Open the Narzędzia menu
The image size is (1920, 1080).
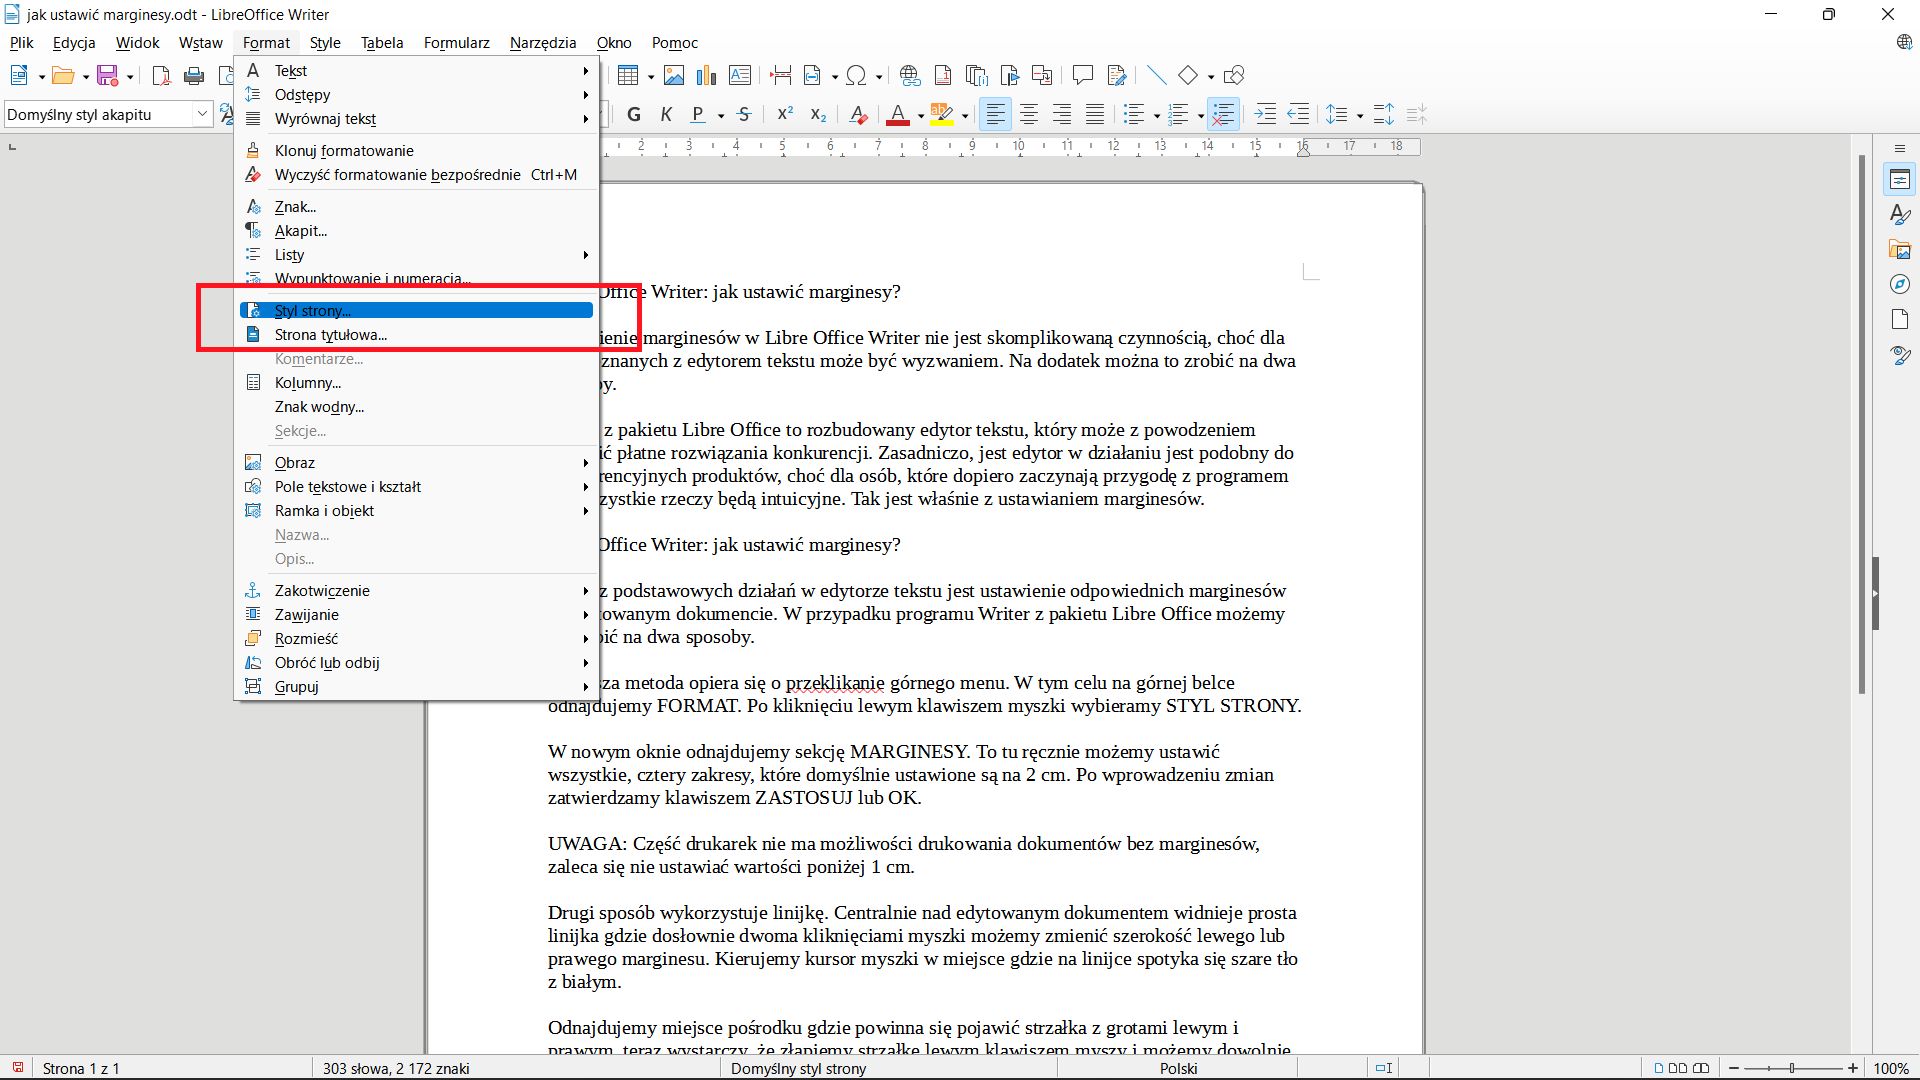point(542,42)
